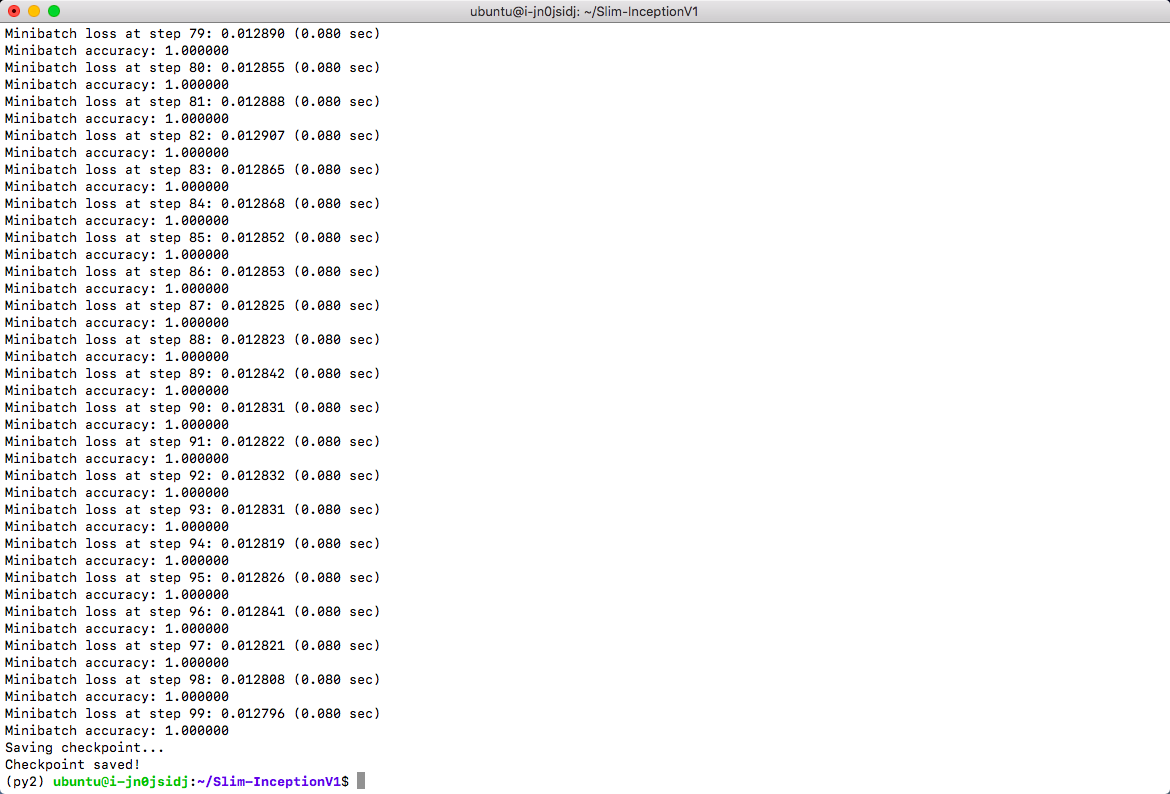Image resolution: width=1170 pixels, height=794 pixels.
Task: Click the "Checkpoint saved!" output line
Action: pyautogui.click(x=72, y=764)
